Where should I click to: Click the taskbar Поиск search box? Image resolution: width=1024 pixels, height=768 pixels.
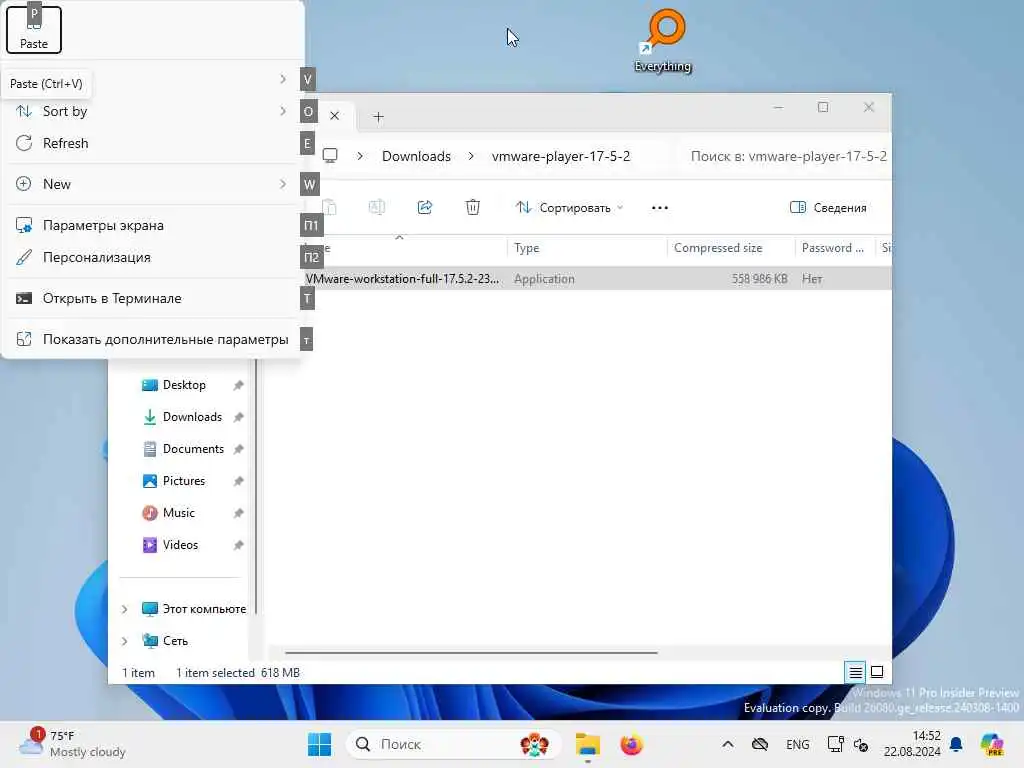453,744
